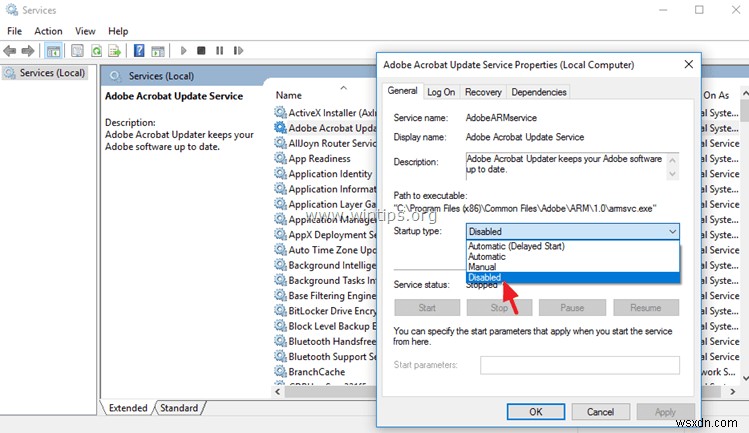Choose Disabled in the startup list
This screenshot has height=433, width=749.
point(572,277)
